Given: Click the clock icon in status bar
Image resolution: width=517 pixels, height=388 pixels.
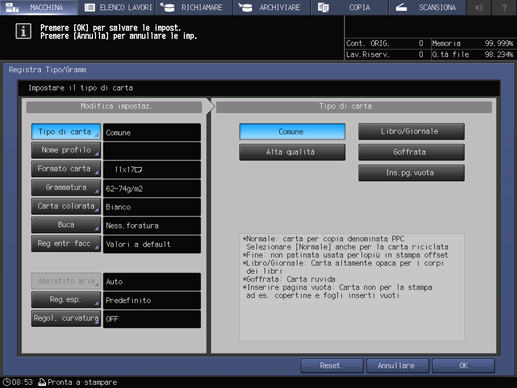Looking at the screenshot, I should point(6,382).
